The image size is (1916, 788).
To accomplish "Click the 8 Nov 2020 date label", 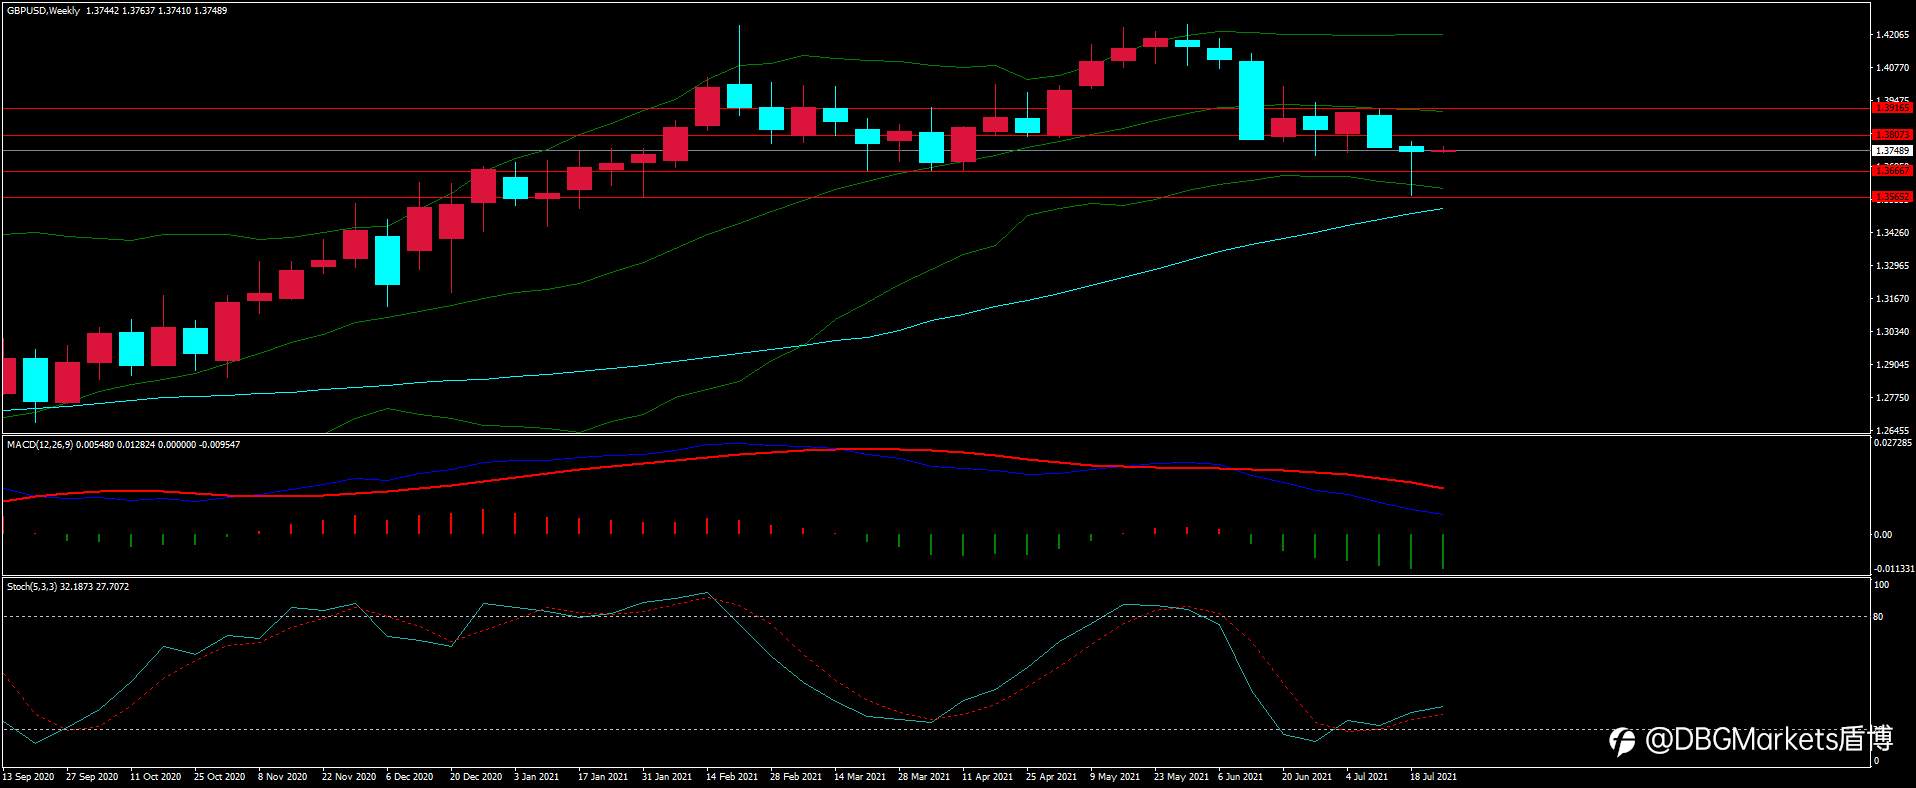I will 283,777.
